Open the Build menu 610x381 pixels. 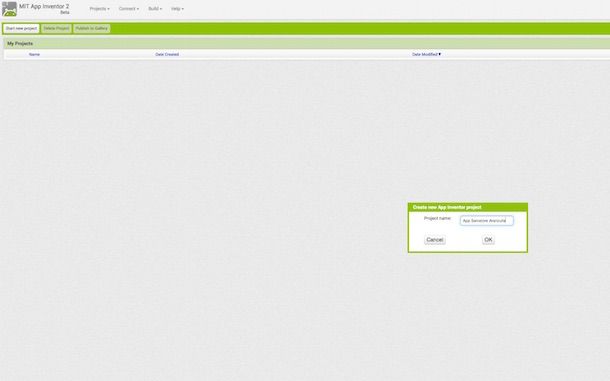[155, 9]
